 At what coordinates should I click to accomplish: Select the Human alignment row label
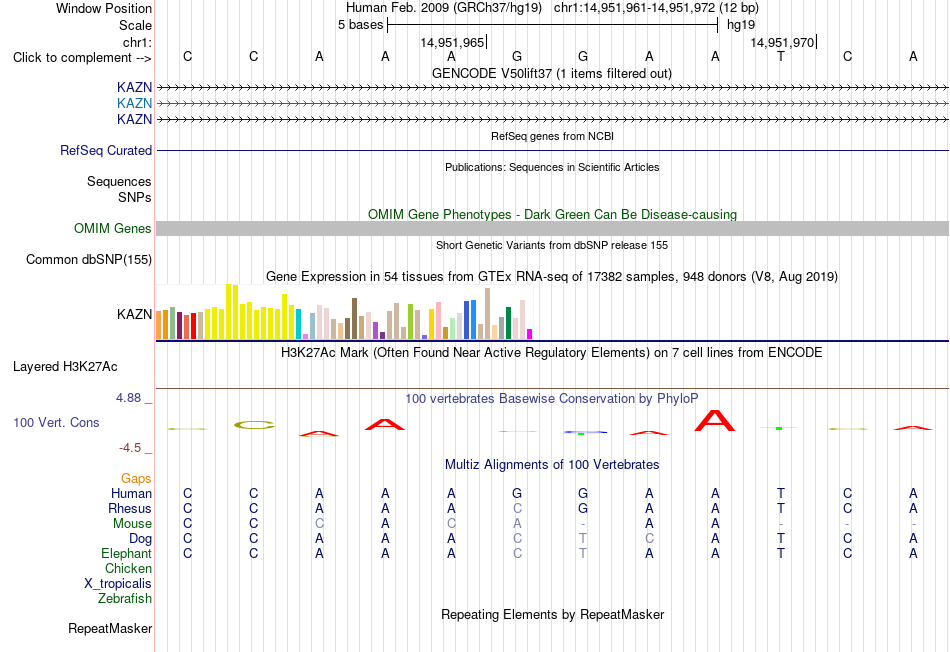[131, 494]
